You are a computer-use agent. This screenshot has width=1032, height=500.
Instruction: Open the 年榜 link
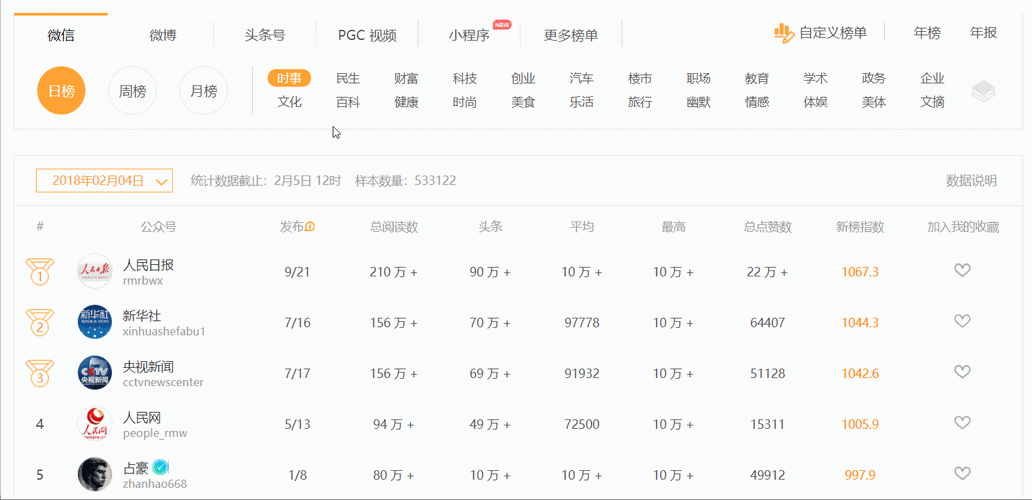(927, 33)
